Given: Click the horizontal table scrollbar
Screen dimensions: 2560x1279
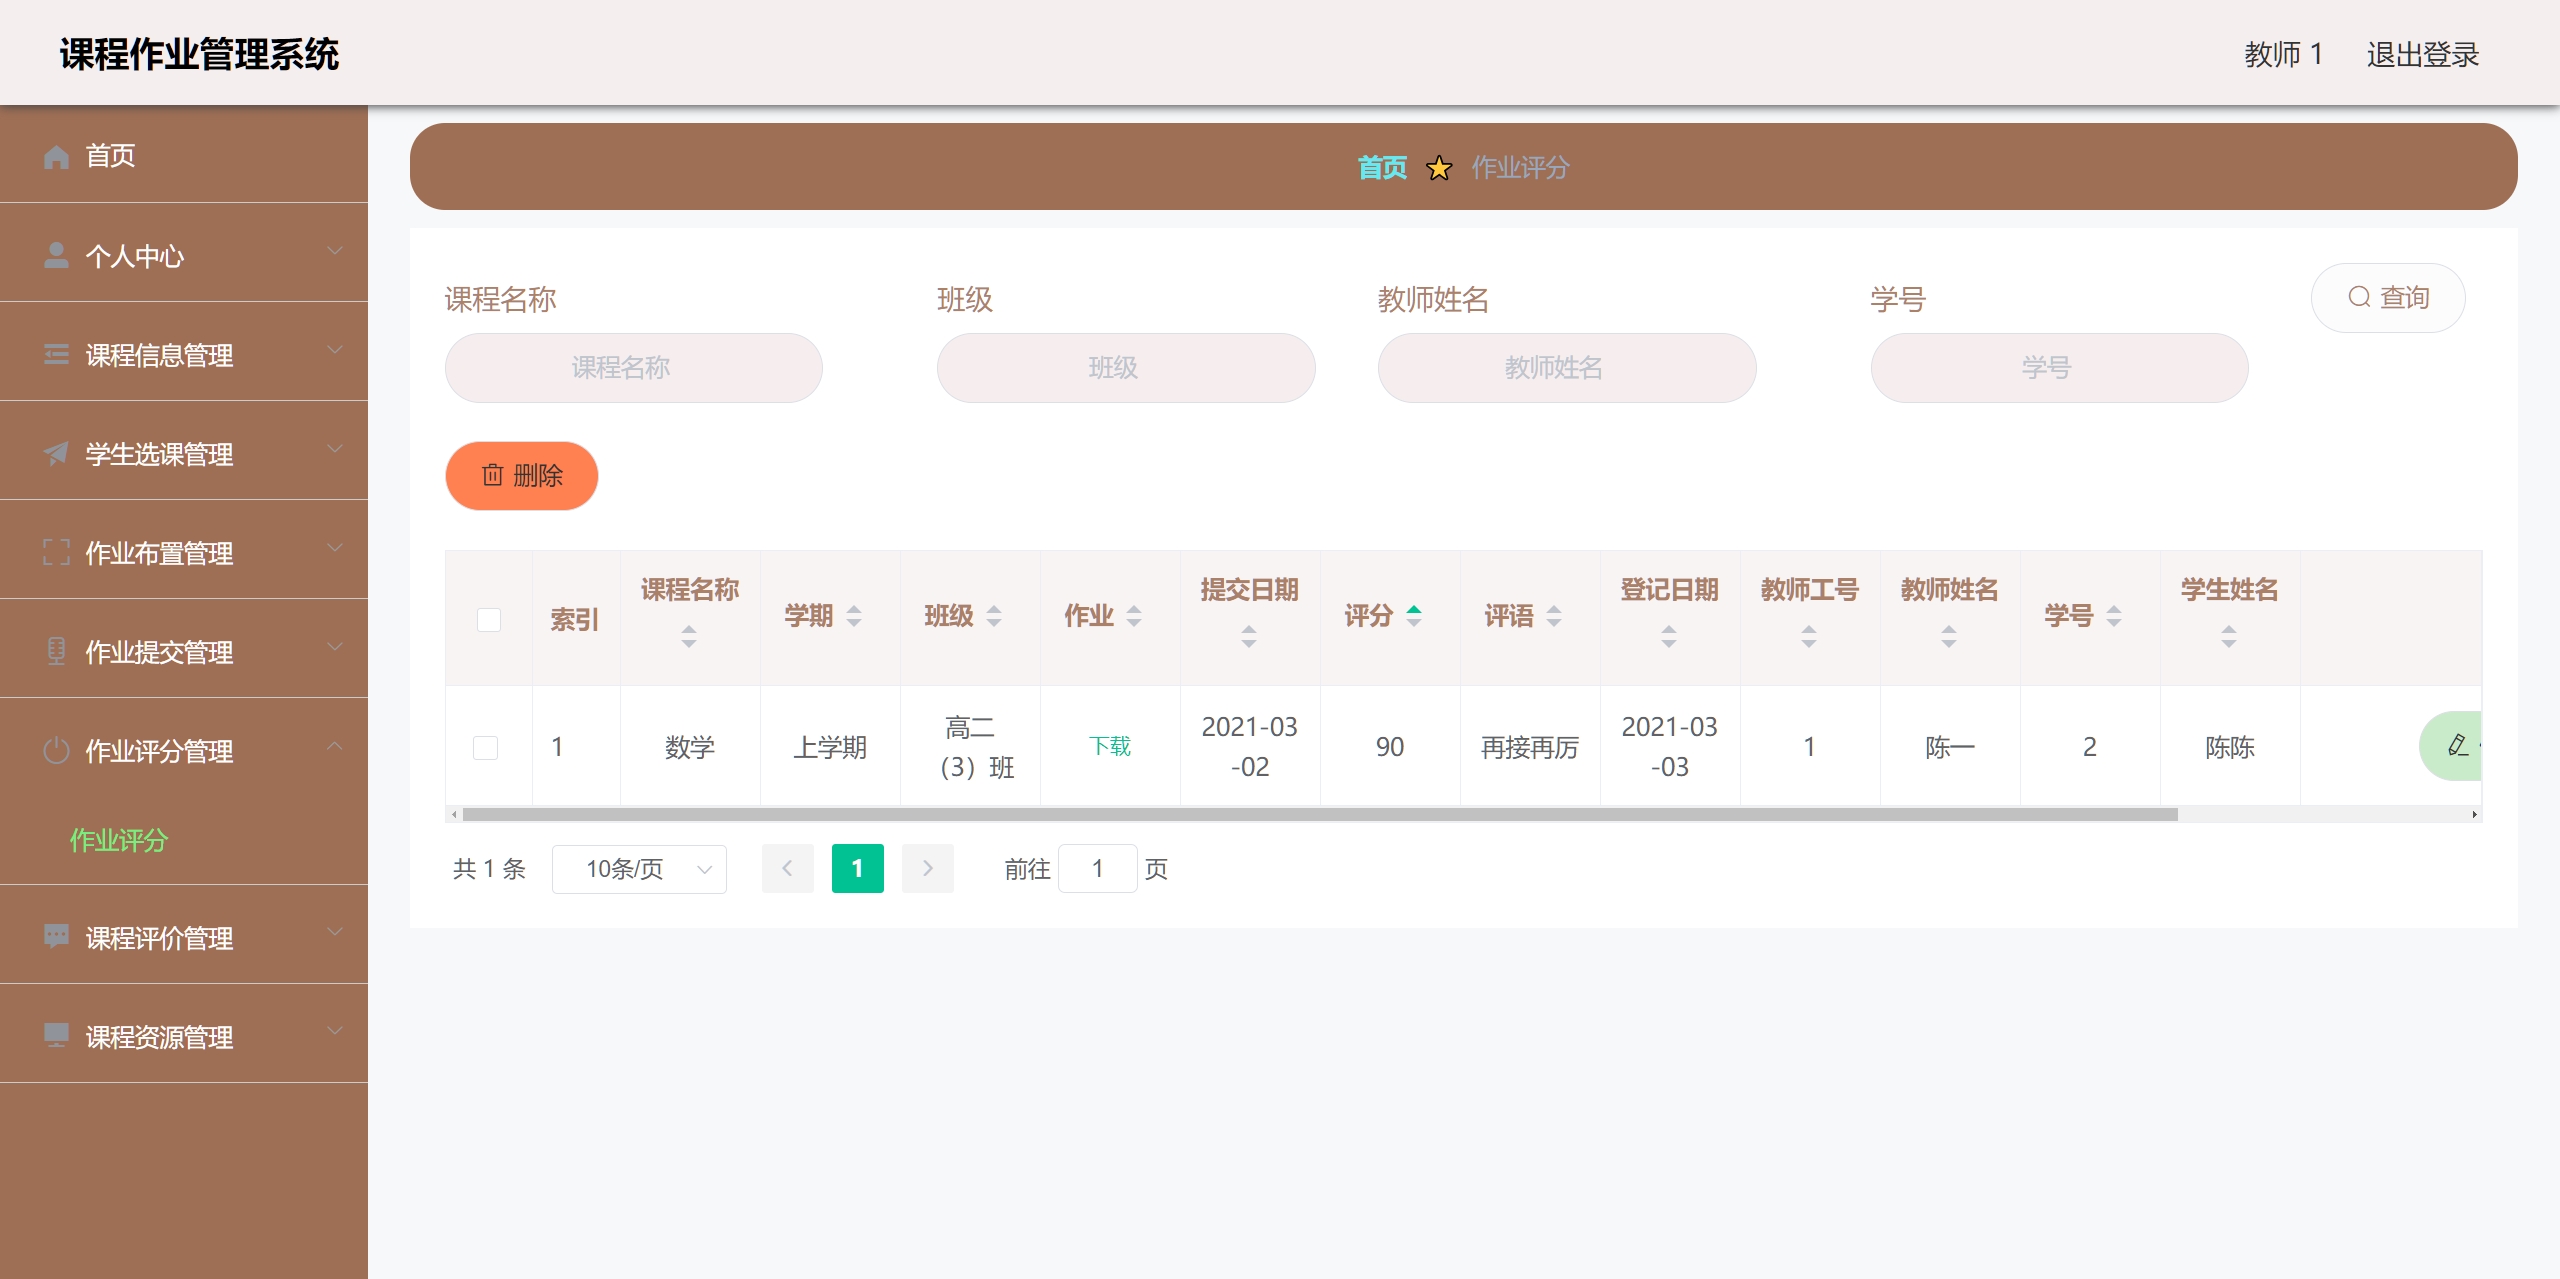Looking at the screenshot, I should (1319, 815).
